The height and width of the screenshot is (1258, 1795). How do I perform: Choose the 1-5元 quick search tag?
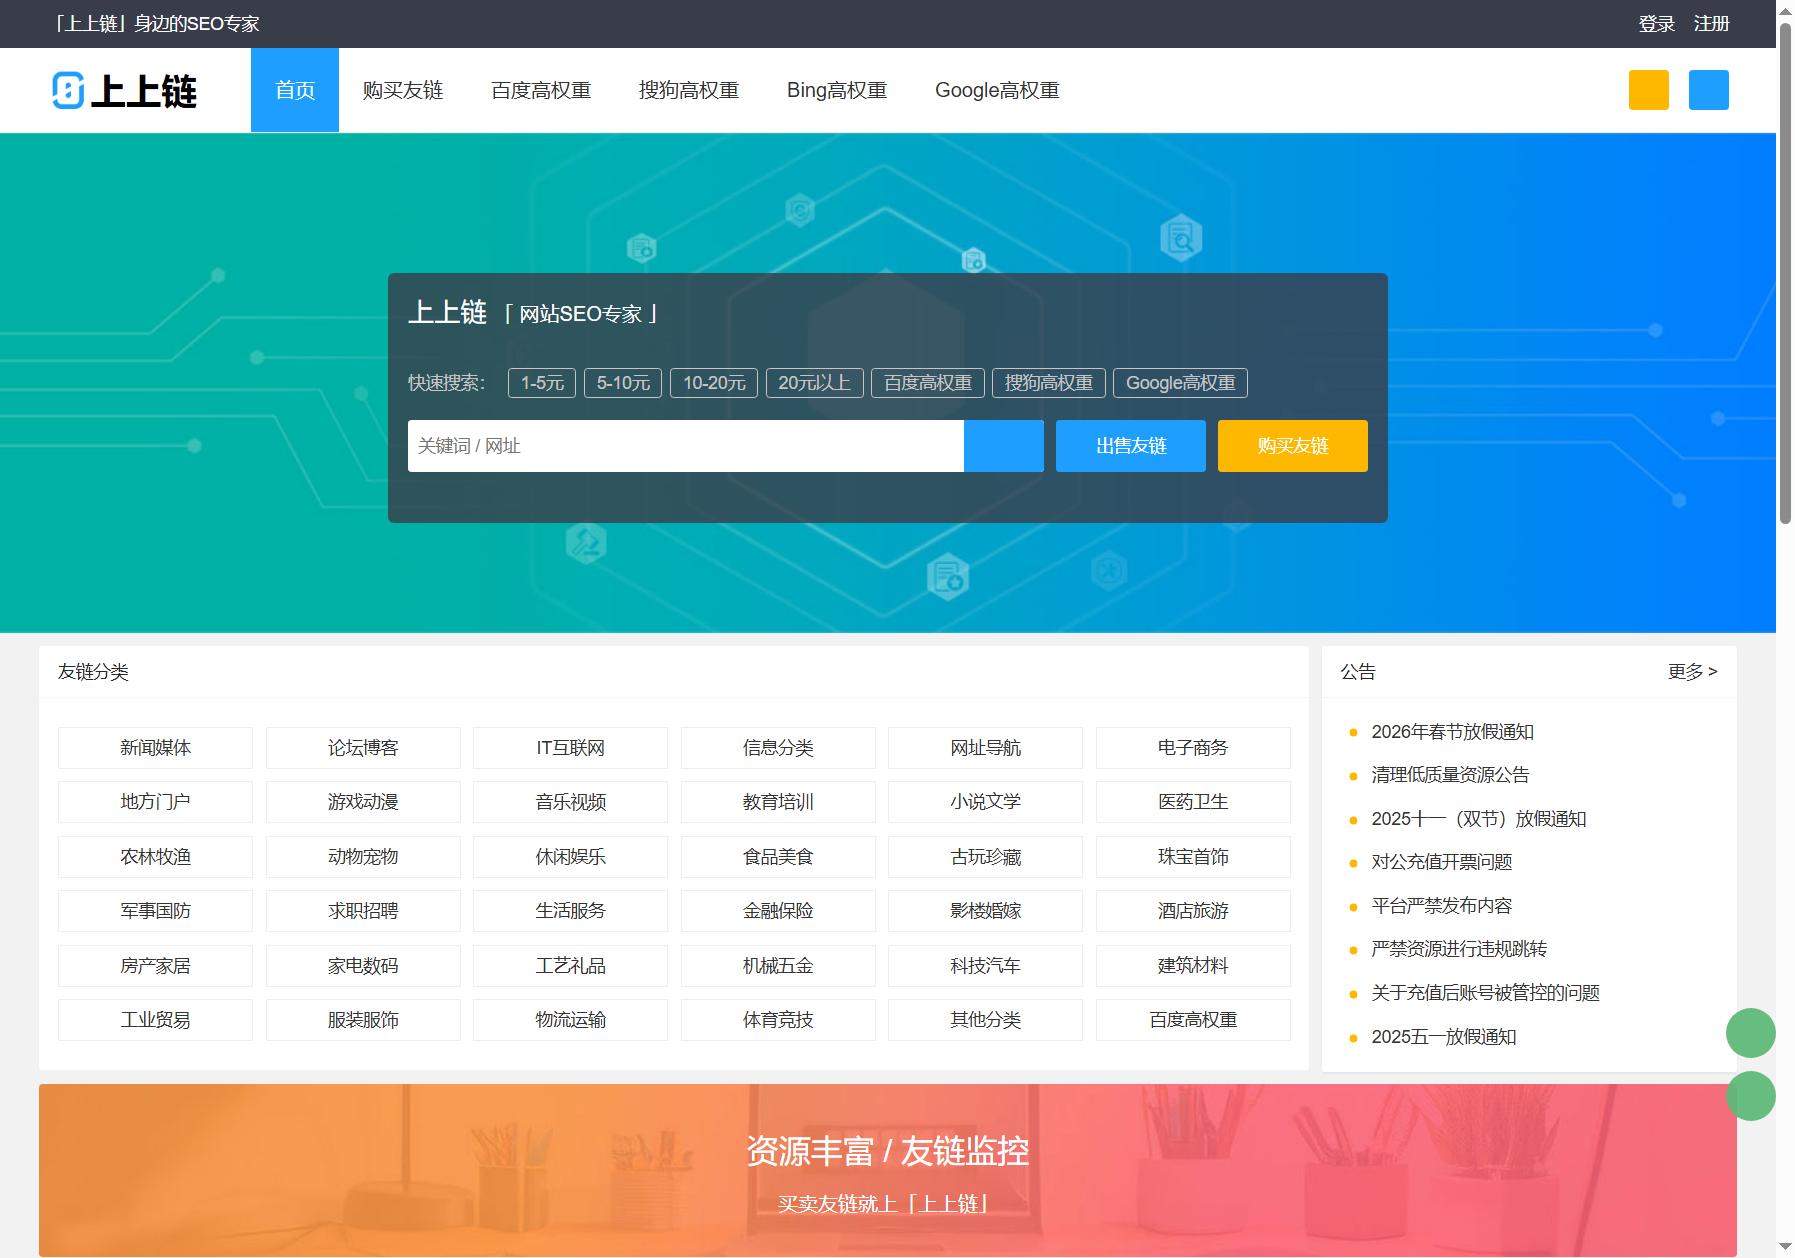point(542,383)
